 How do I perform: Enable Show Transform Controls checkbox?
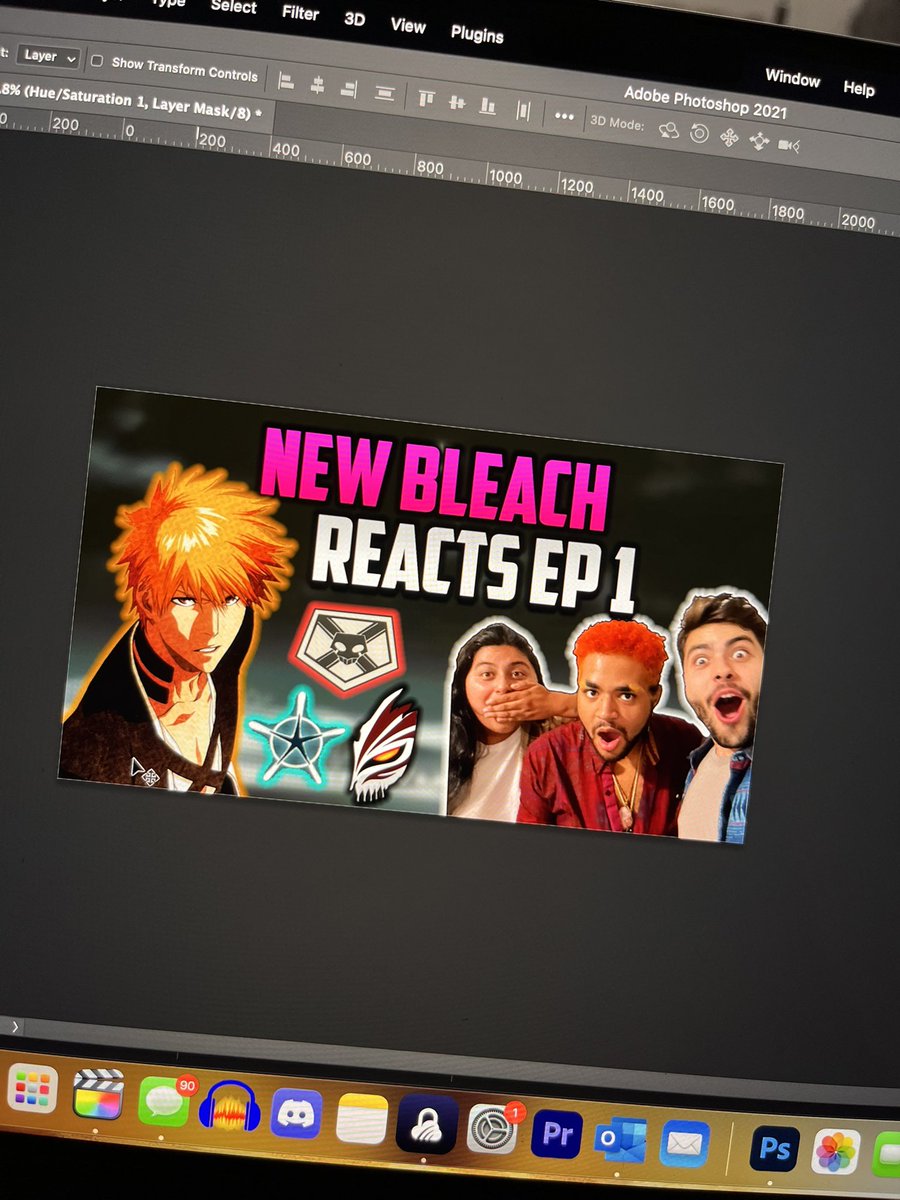[x=97, y=61]
